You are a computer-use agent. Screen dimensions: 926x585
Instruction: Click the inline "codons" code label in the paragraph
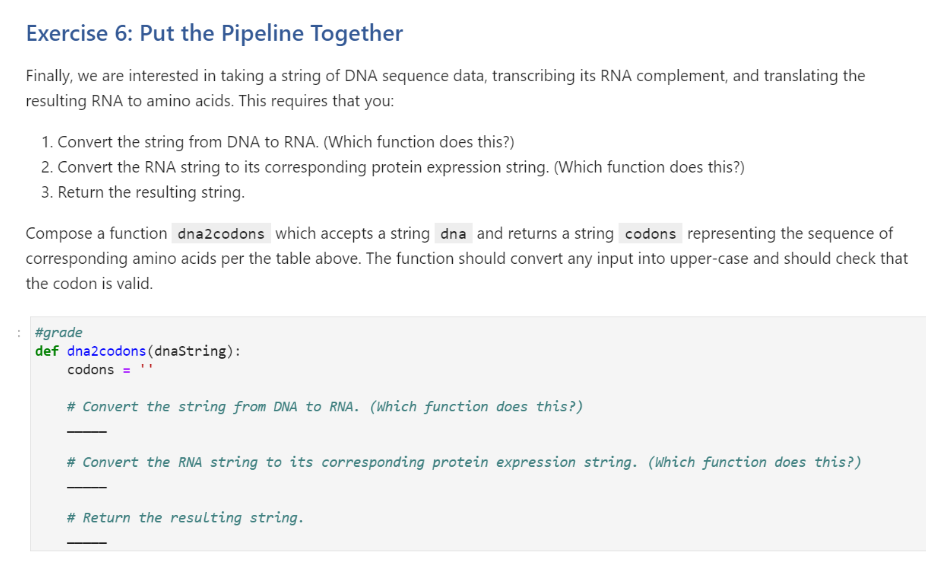650,234
